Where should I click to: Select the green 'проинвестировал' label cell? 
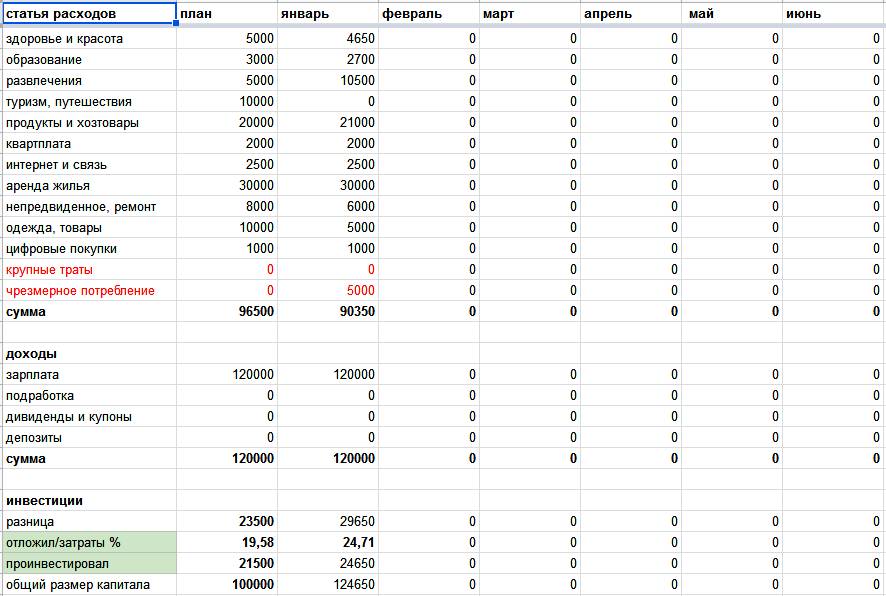click(88, 564)
